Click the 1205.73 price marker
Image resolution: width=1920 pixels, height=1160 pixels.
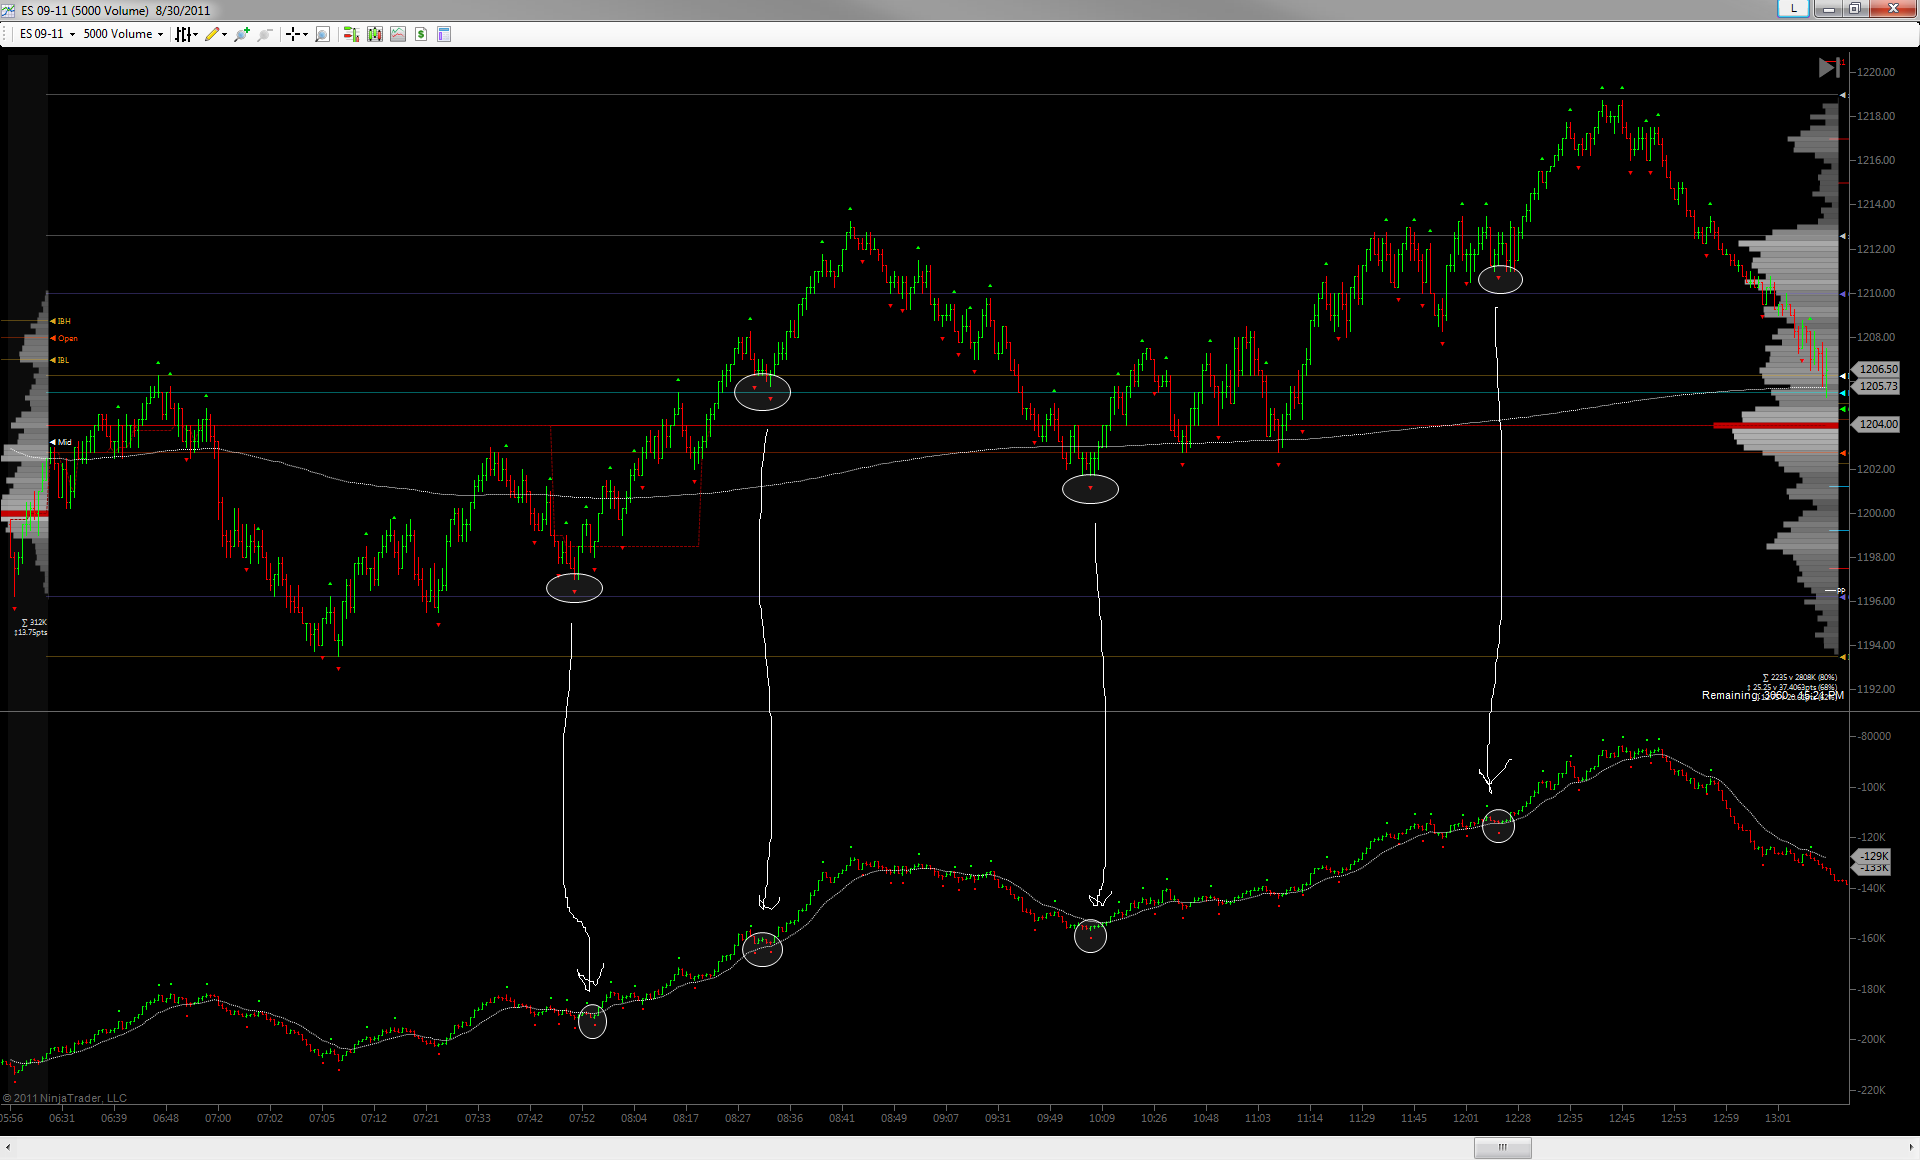point(1876,386)
